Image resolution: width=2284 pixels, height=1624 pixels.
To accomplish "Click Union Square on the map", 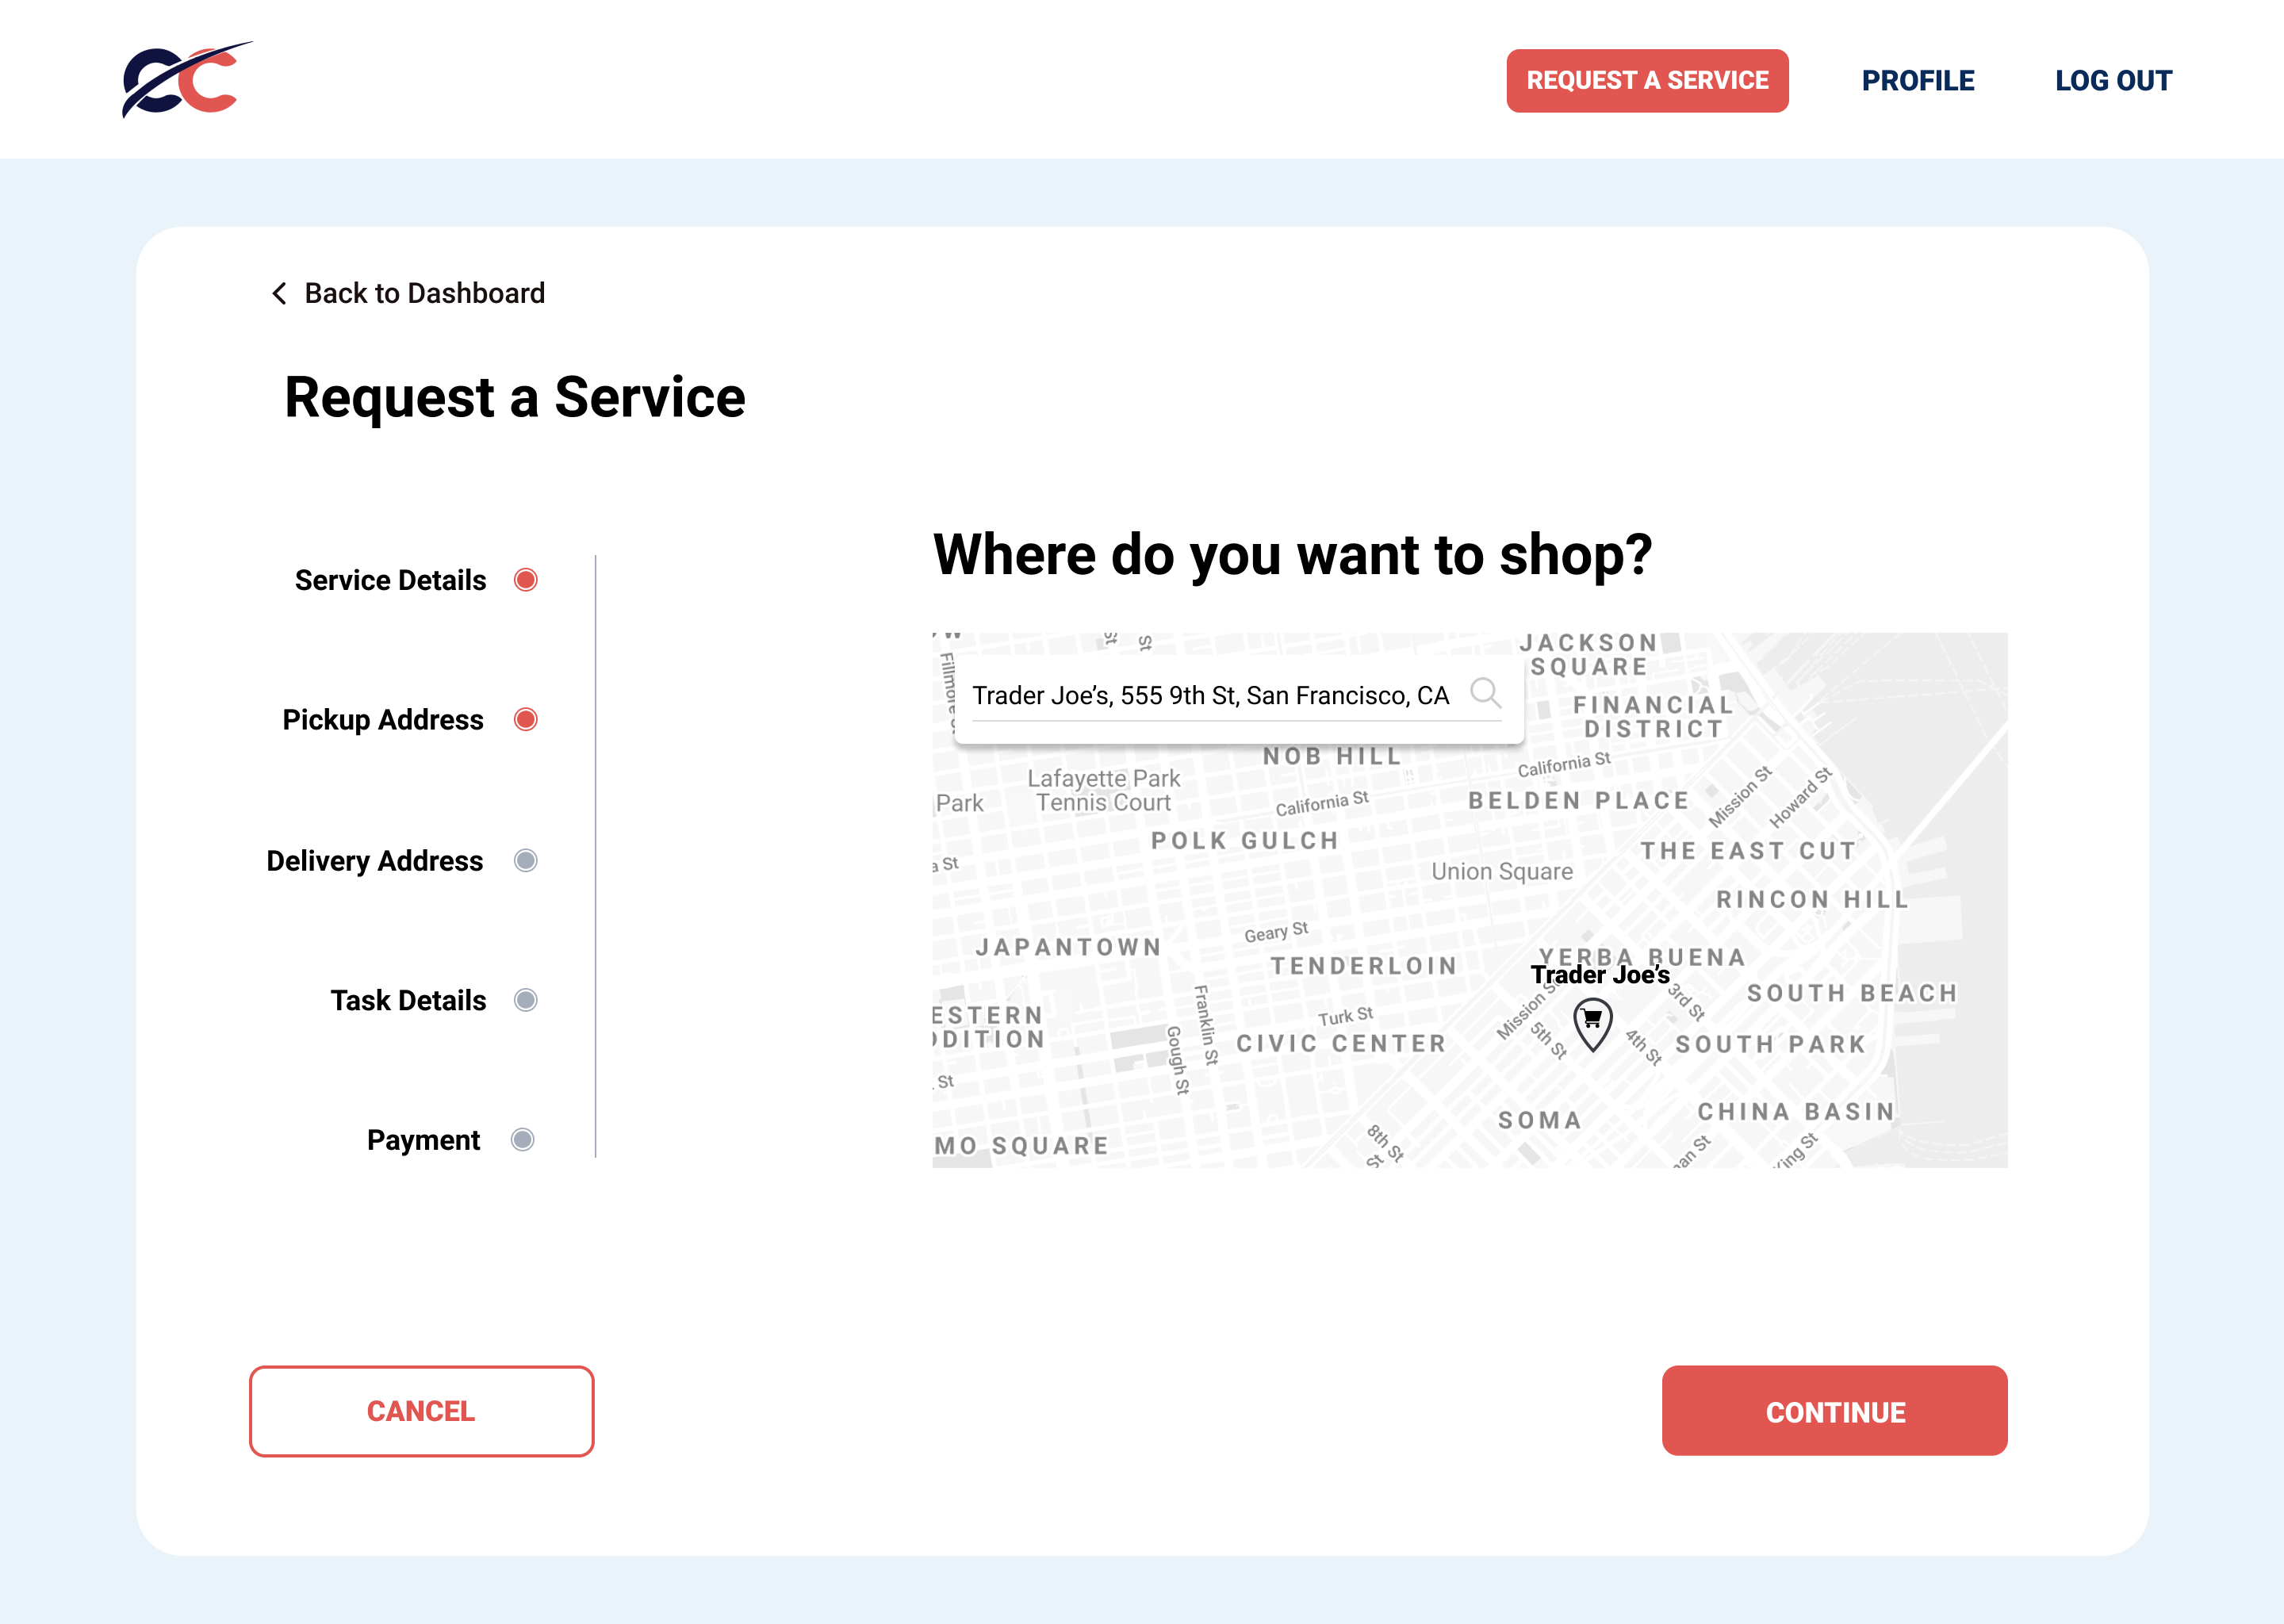I will click(1501, 872).
